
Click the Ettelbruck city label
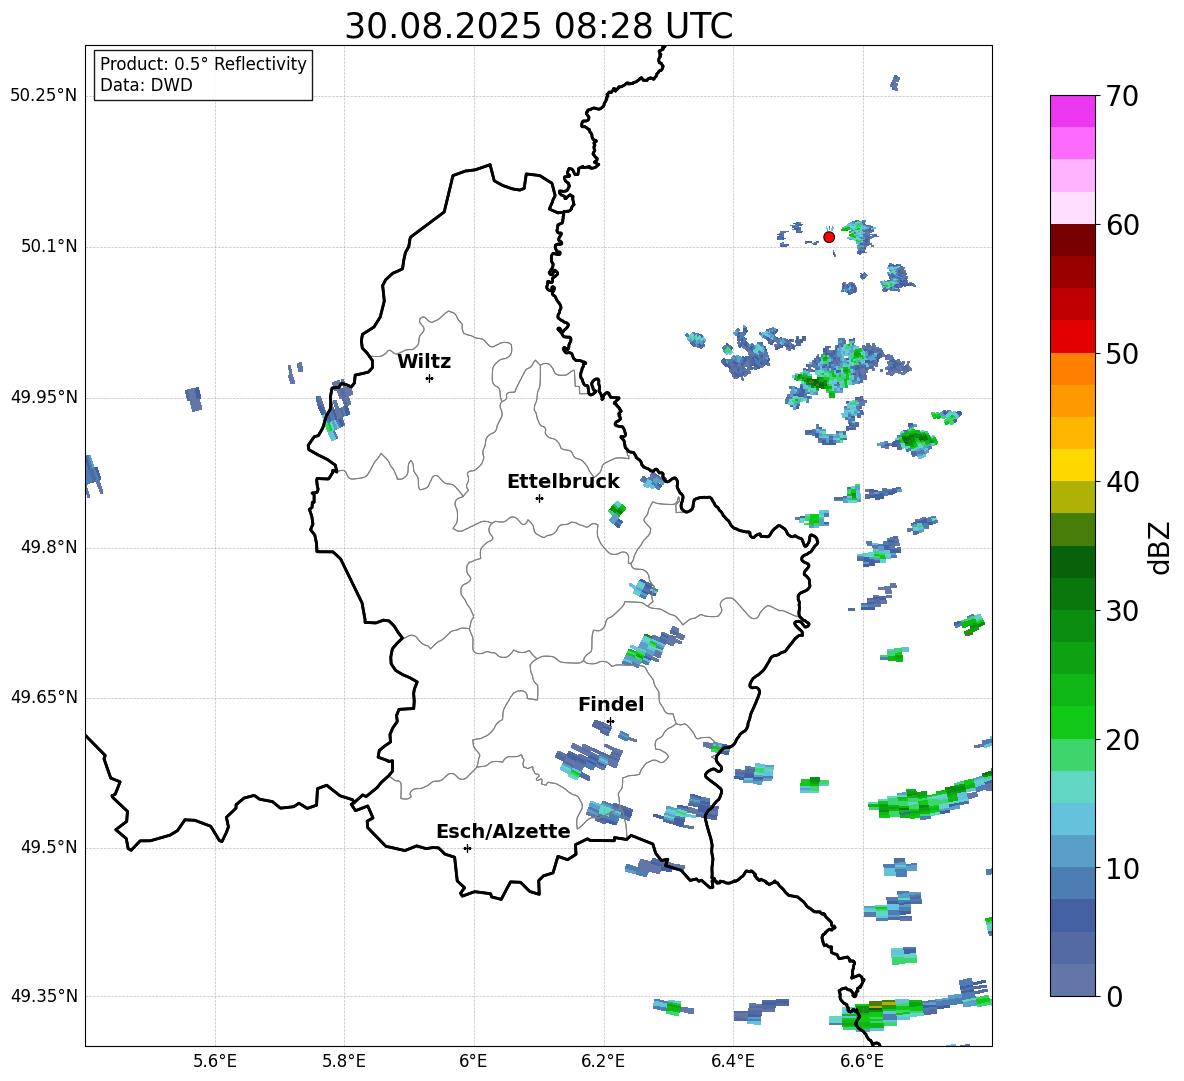click(563, 482)
